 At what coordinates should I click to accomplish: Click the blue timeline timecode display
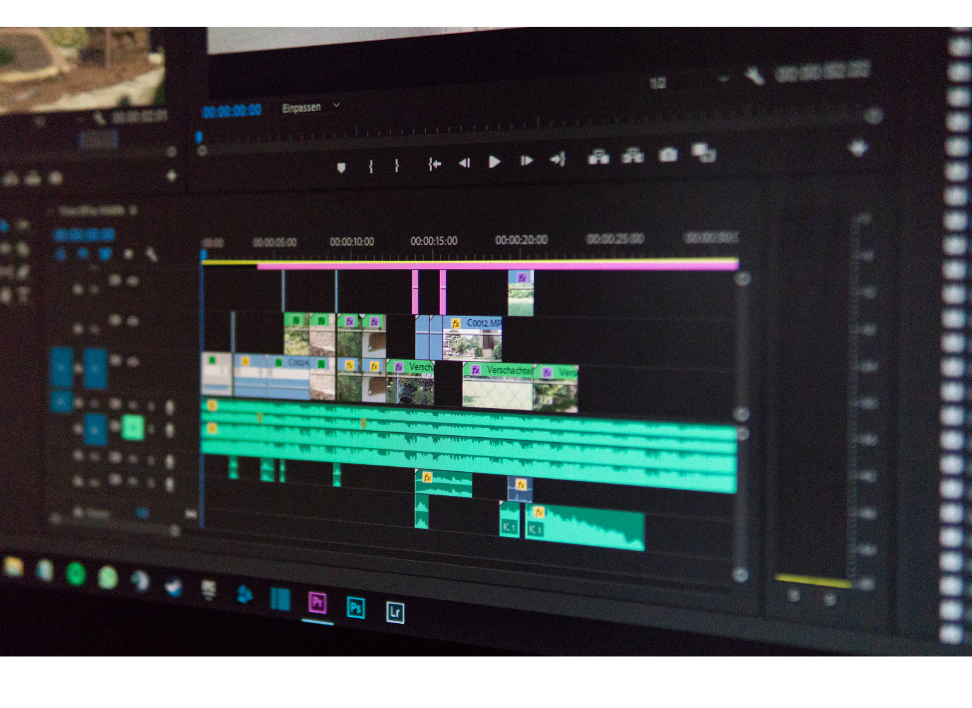click(84, 235)
